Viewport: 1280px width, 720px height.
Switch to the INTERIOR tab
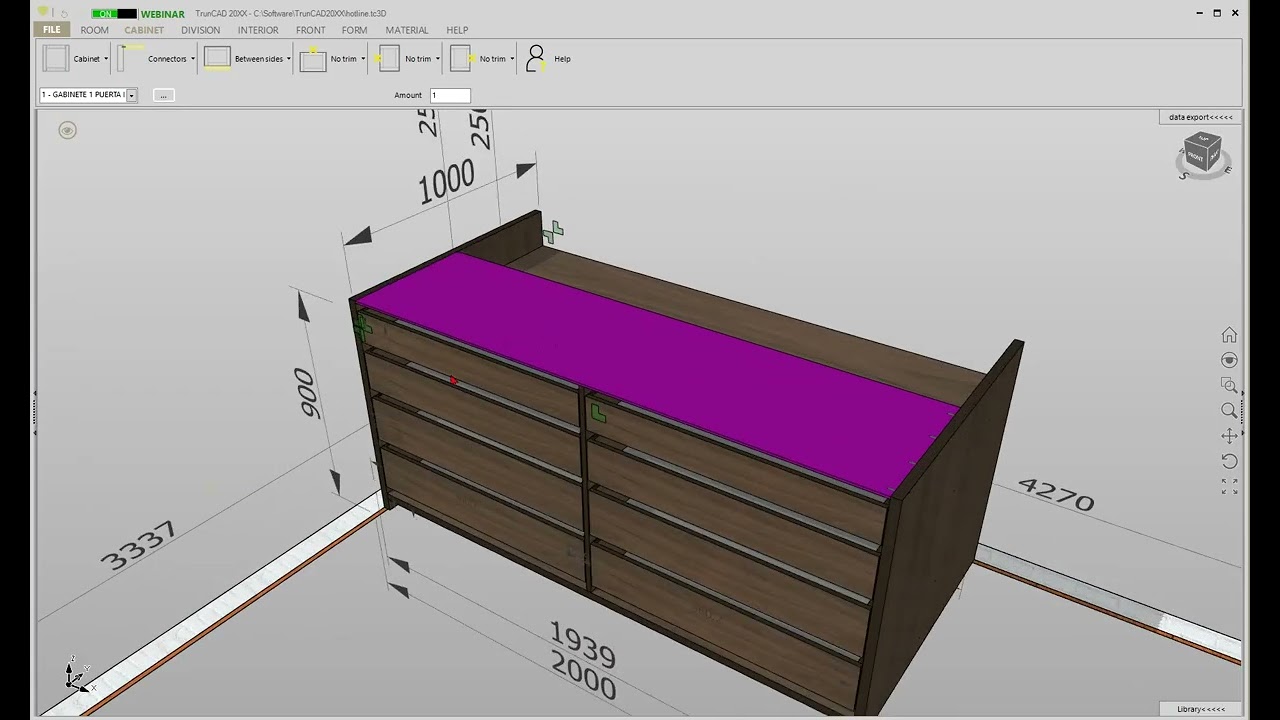(258, 30)
